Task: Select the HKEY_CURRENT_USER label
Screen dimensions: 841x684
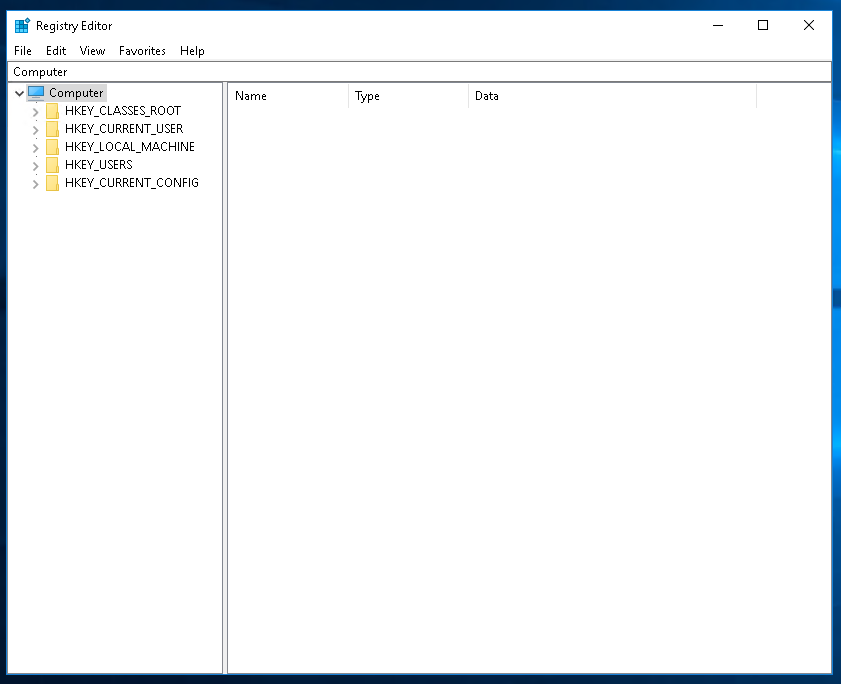Action: [x=124, y=129]
